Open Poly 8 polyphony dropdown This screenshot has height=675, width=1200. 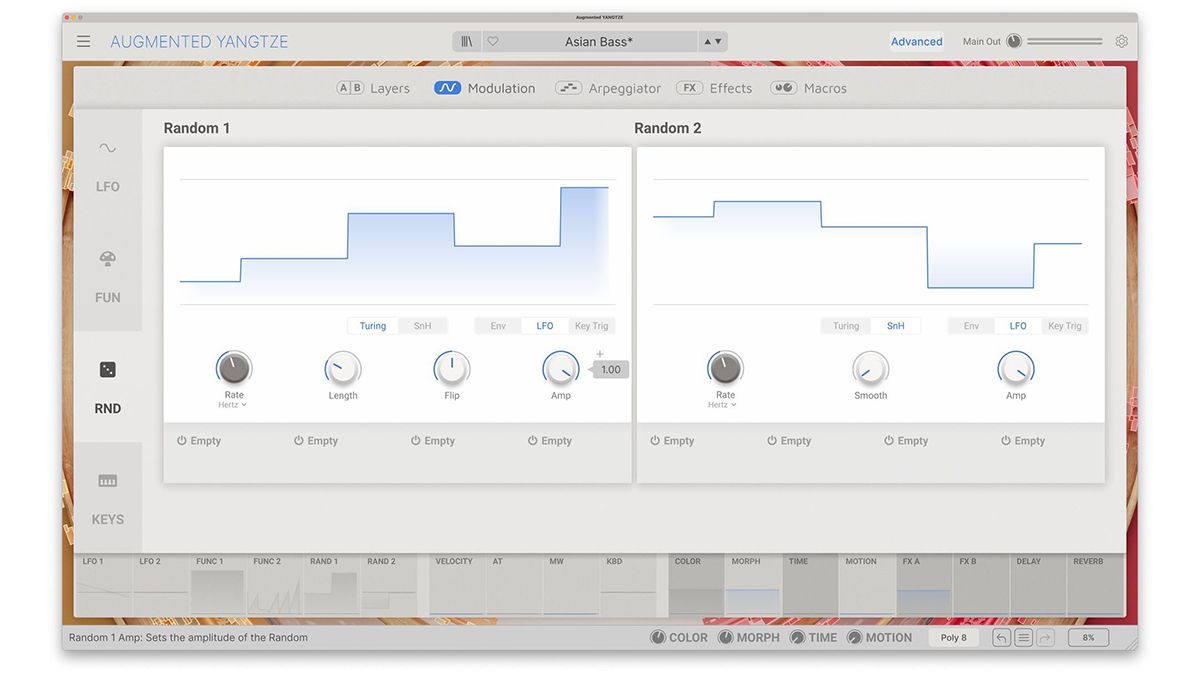(x=954, y=637)
